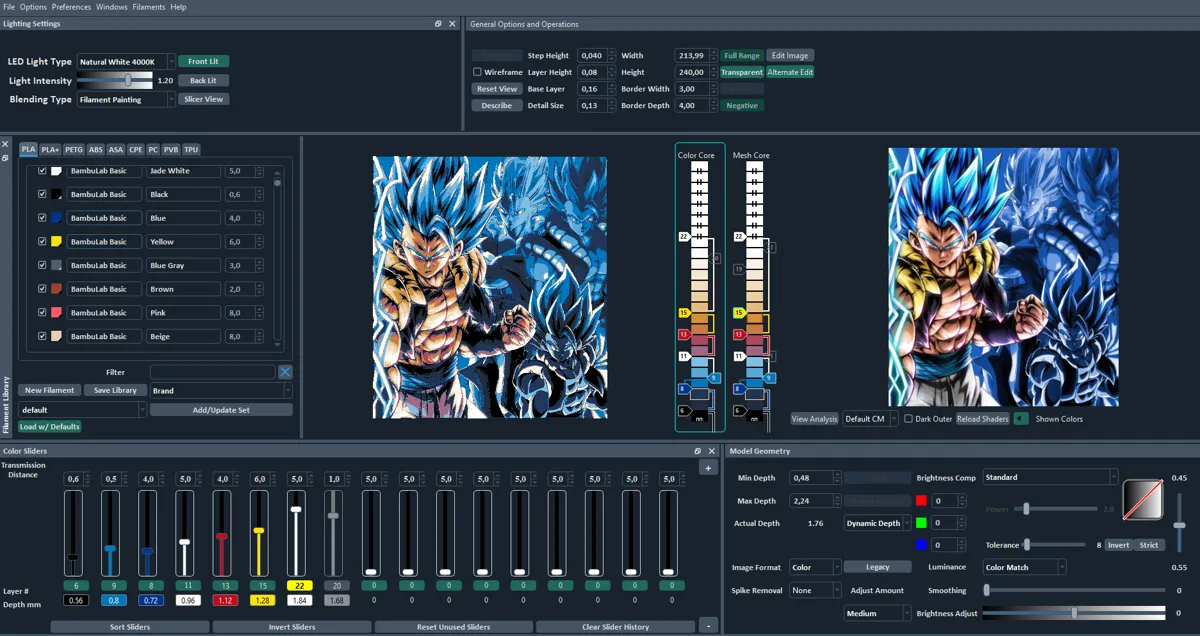Select layer marker 22 in Color Core
The height and width of the screenshot is (636, 1200).
(x=685, y=237)
